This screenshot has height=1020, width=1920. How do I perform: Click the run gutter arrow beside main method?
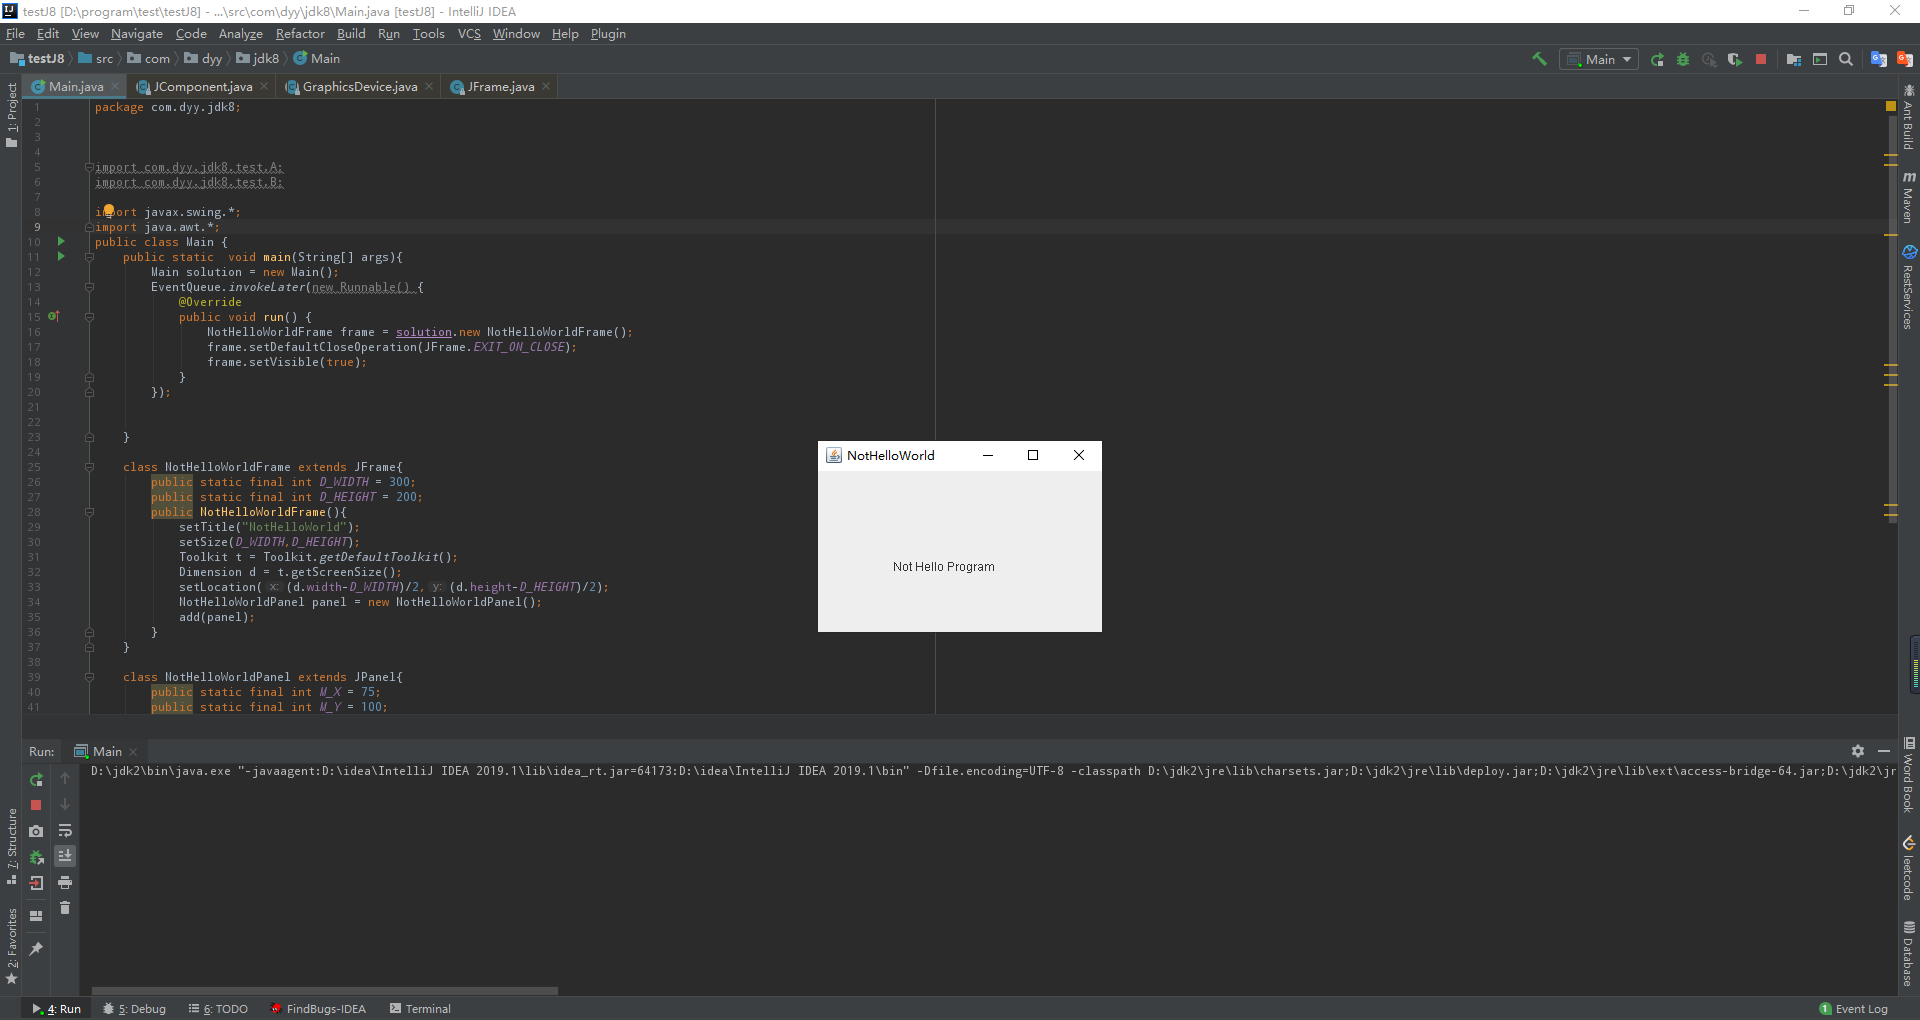tap(61, 256)
